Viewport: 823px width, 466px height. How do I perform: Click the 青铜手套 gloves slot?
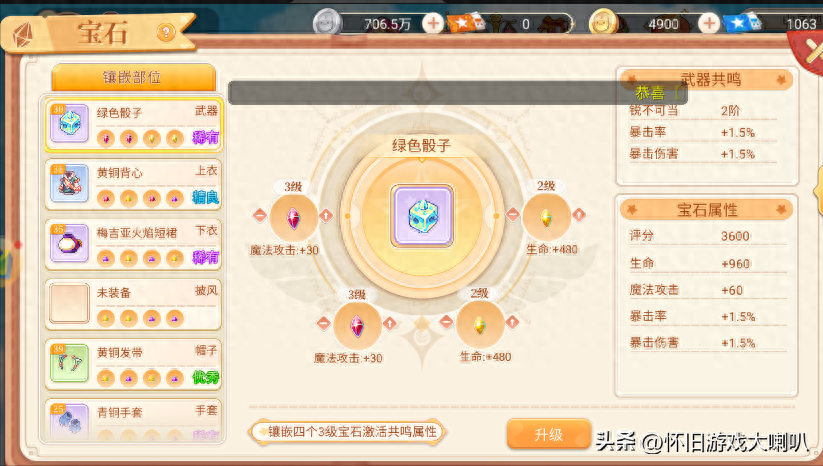click(133, 420)
